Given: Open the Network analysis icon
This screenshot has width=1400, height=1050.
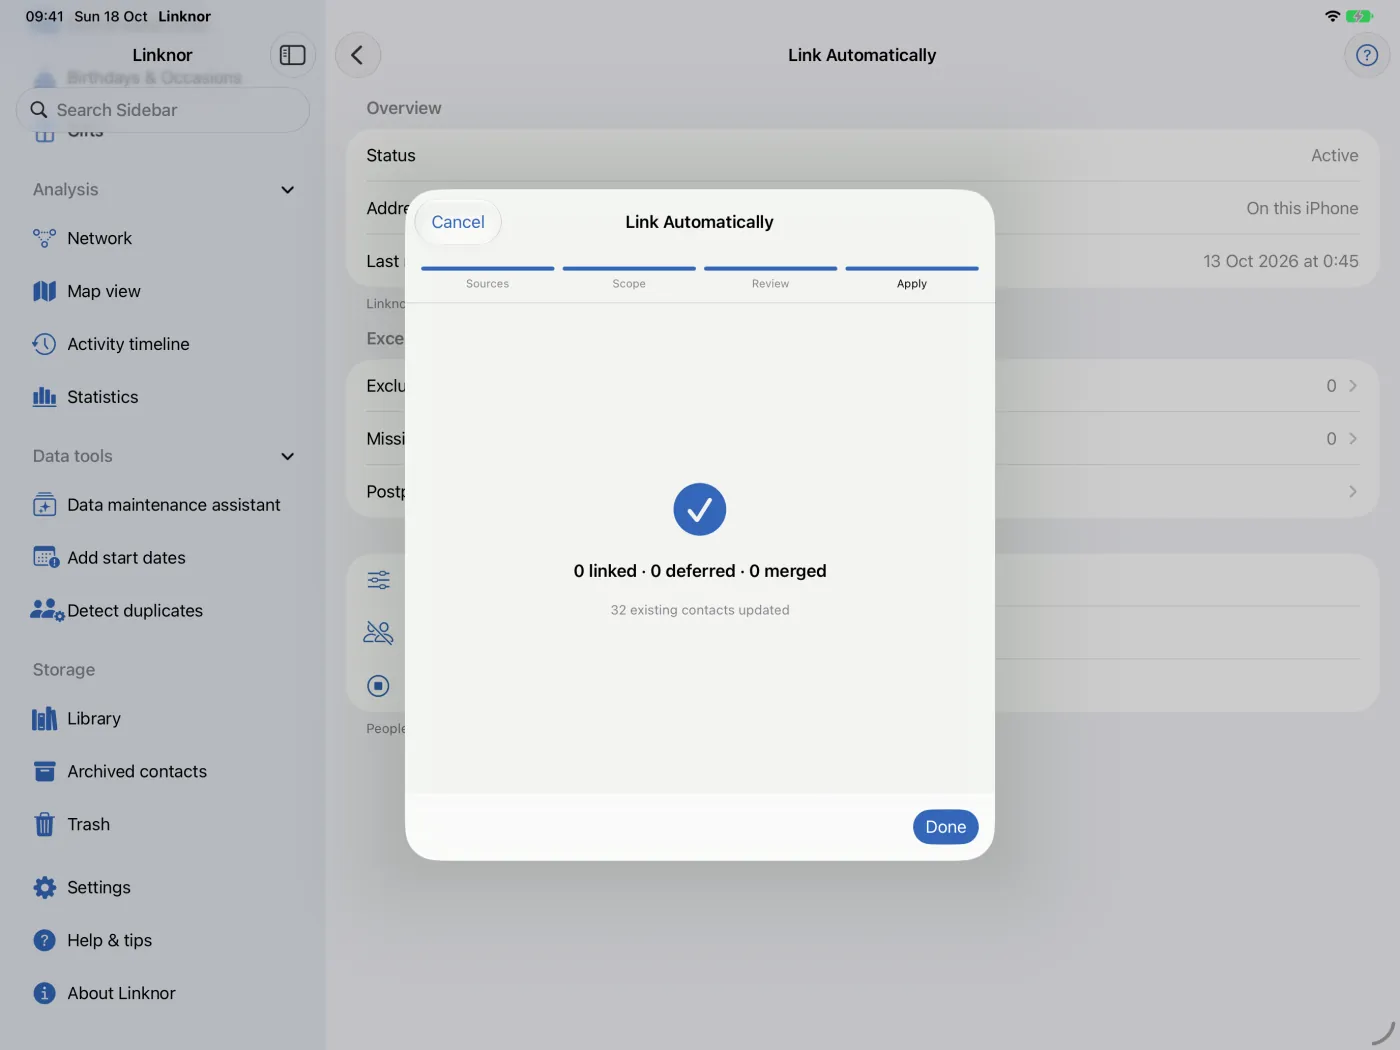Looking at the screenshot, I should pyautogui.click(x=44, y=238).
